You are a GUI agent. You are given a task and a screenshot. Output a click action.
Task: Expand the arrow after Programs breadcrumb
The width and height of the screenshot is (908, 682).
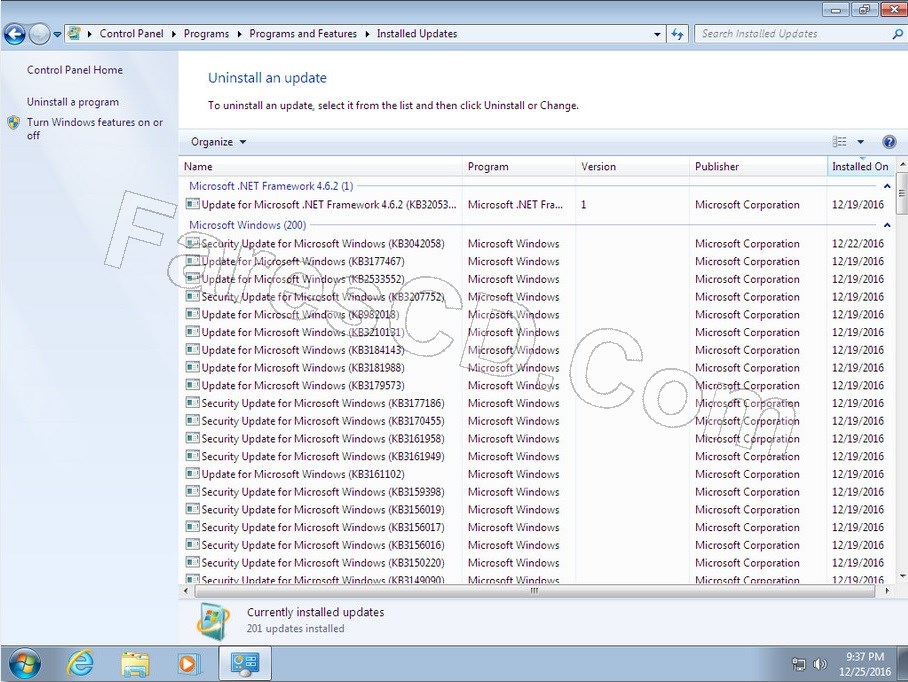click(x=239, y=34)
